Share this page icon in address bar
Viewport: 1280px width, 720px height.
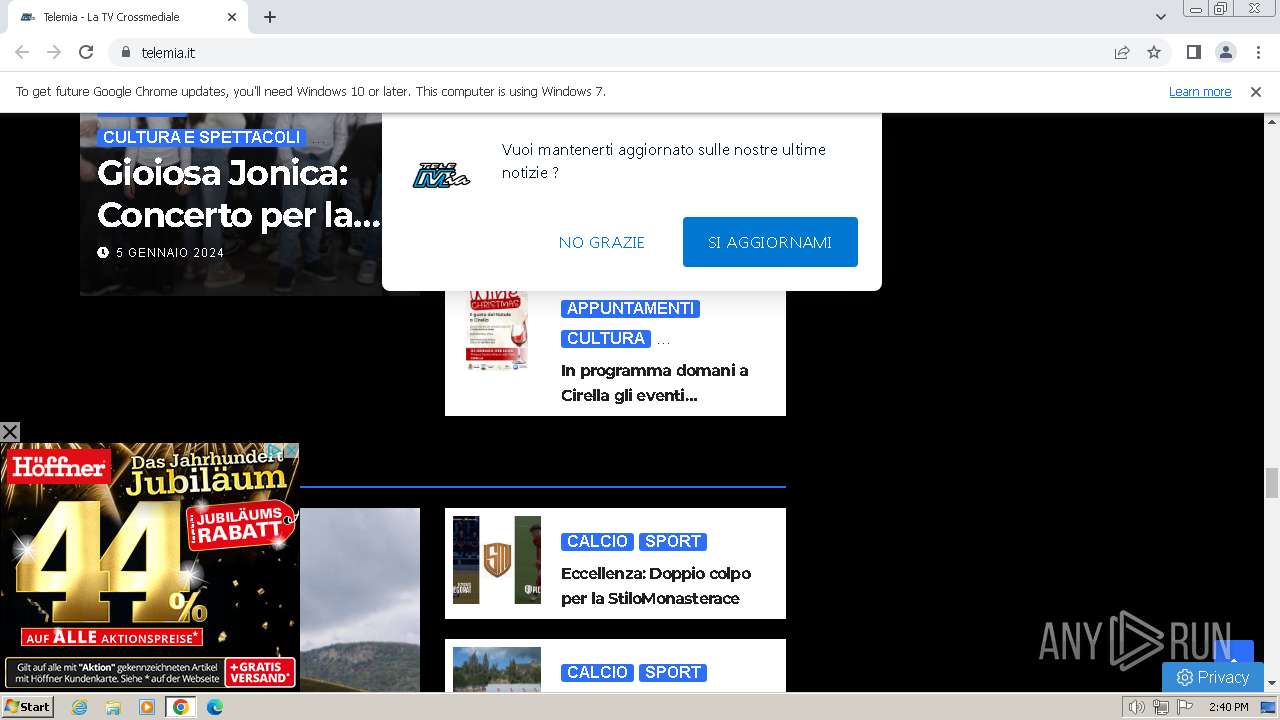click(x=1122, y=52)
